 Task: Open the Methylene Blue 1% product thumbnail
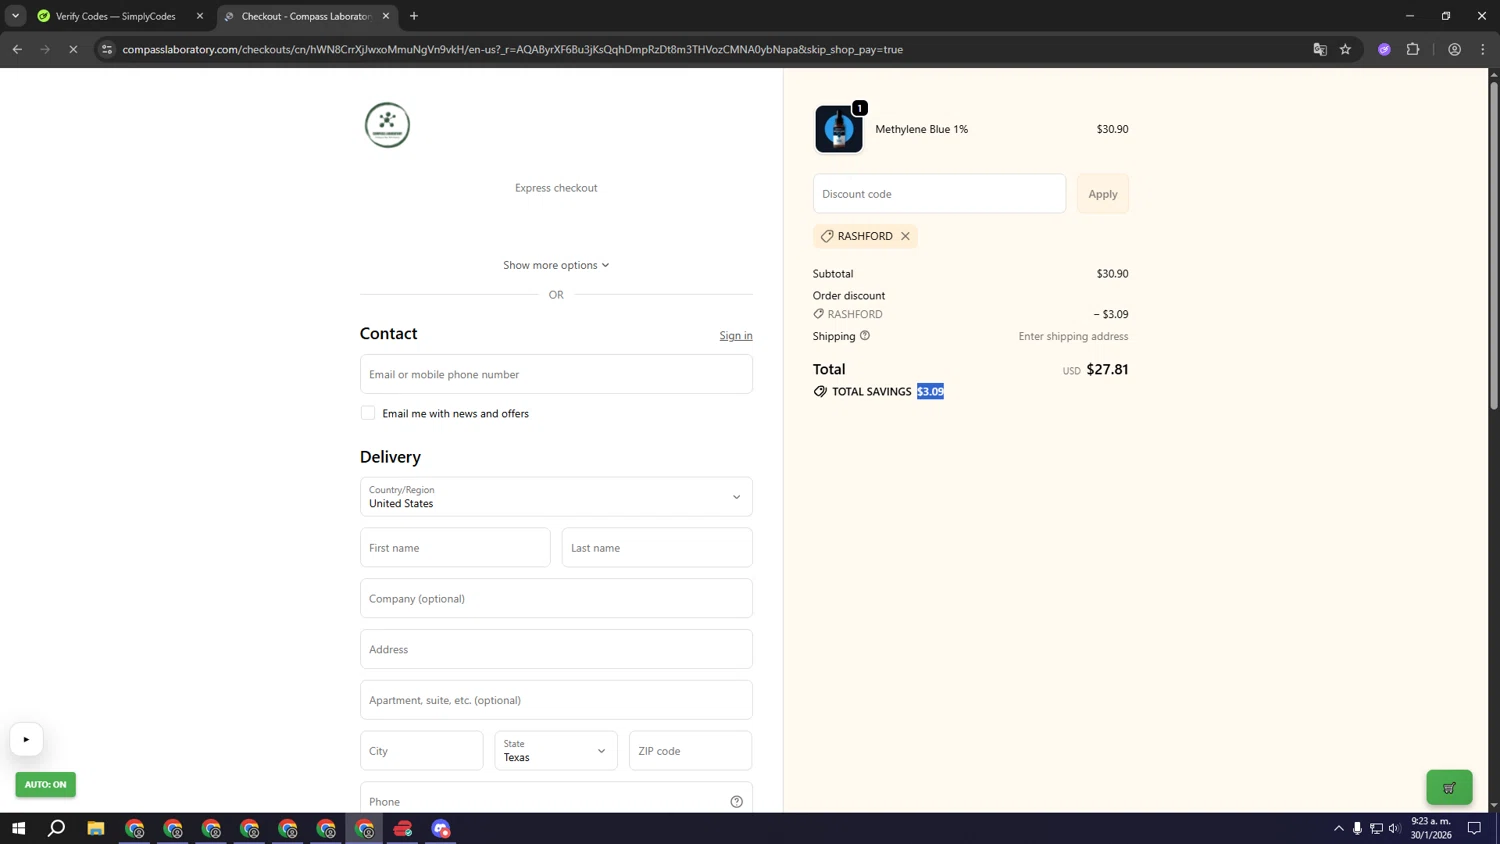pyautogui.click(x=838, y=129)
